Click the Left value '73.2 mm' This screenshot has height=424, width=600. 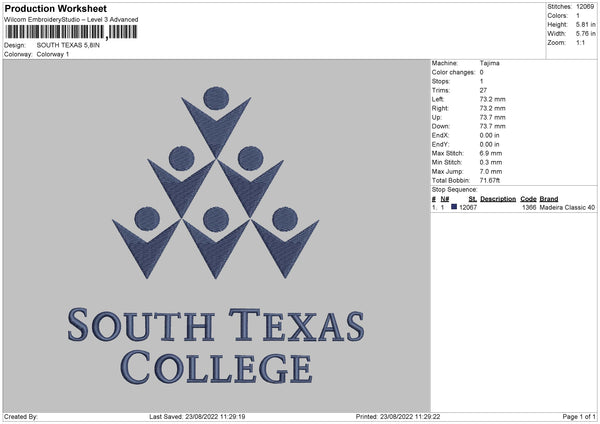(492, 99)
